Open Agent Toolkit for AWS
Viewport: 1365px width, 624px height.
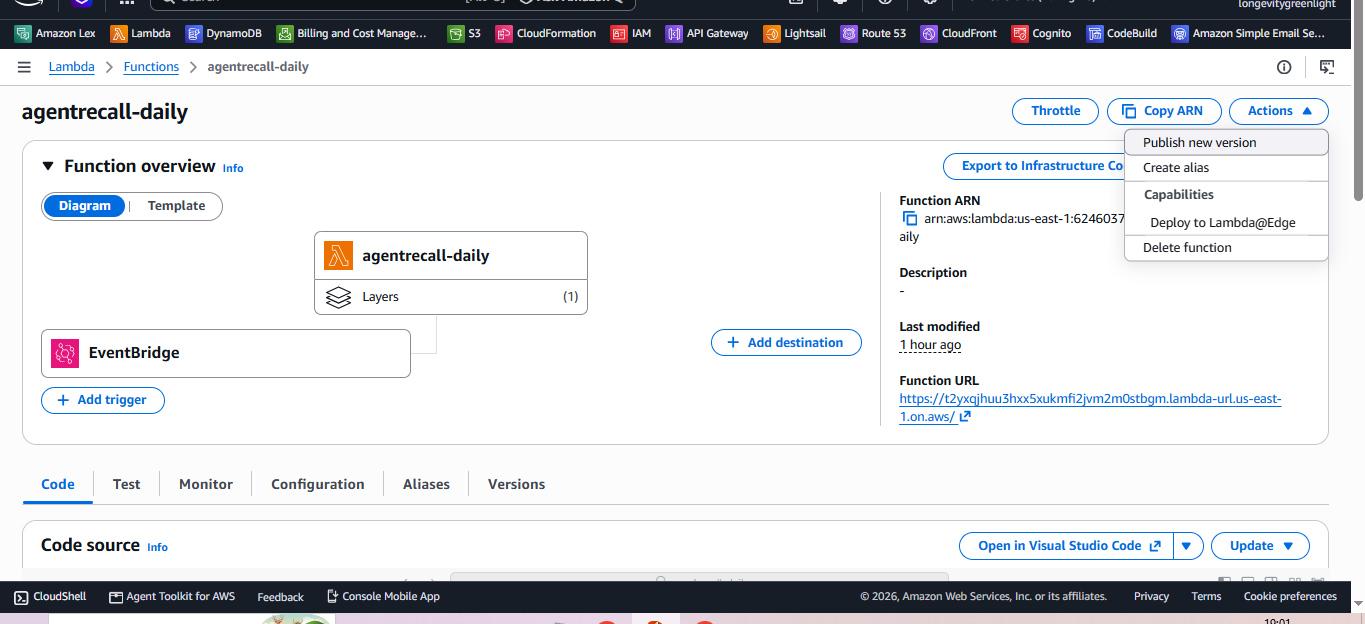[172, 596]
